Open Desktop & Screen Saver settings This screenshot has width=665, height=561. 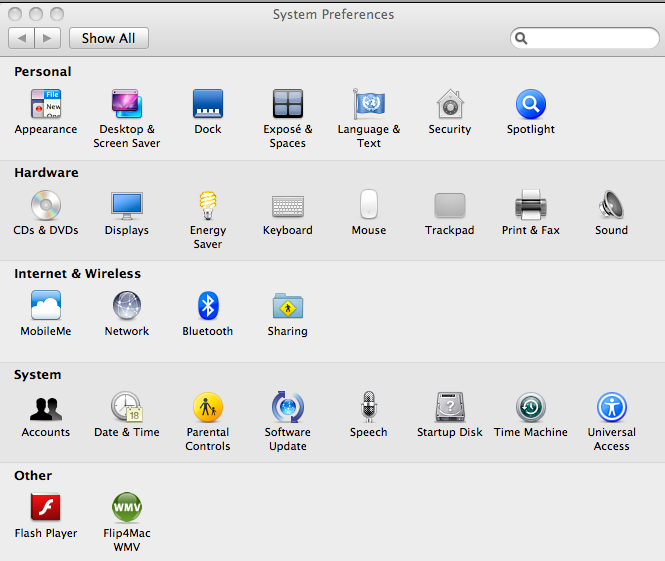(x=127, y=105)
